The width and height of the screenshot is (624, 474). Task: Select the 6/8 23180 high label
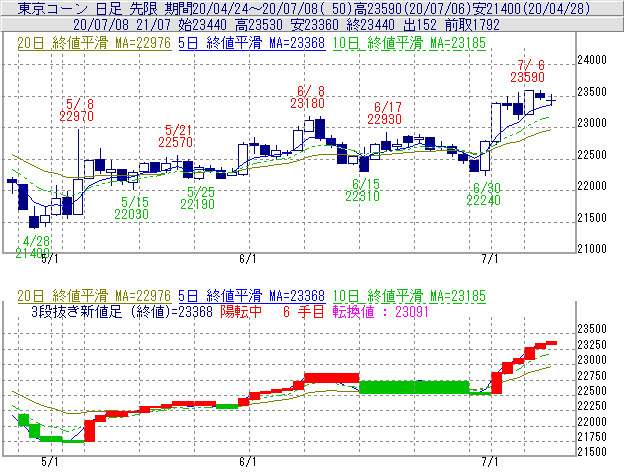(x=308, y=97)
